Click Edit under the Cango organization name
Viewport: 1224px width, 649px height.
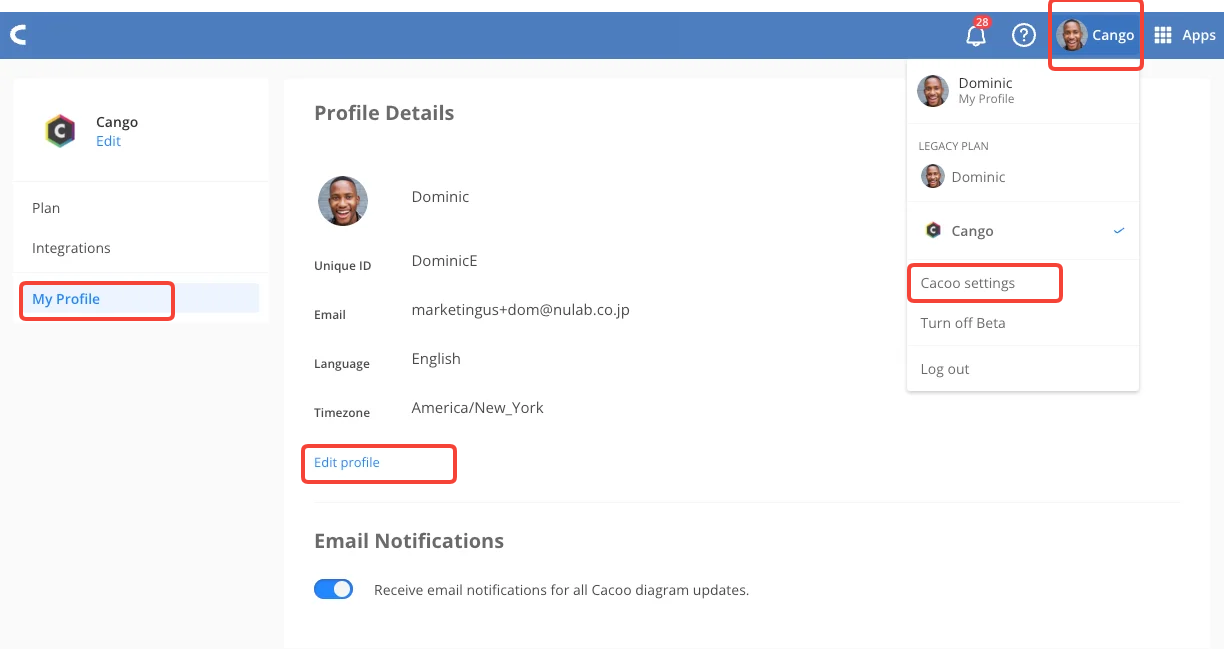[x=106, y=141]
